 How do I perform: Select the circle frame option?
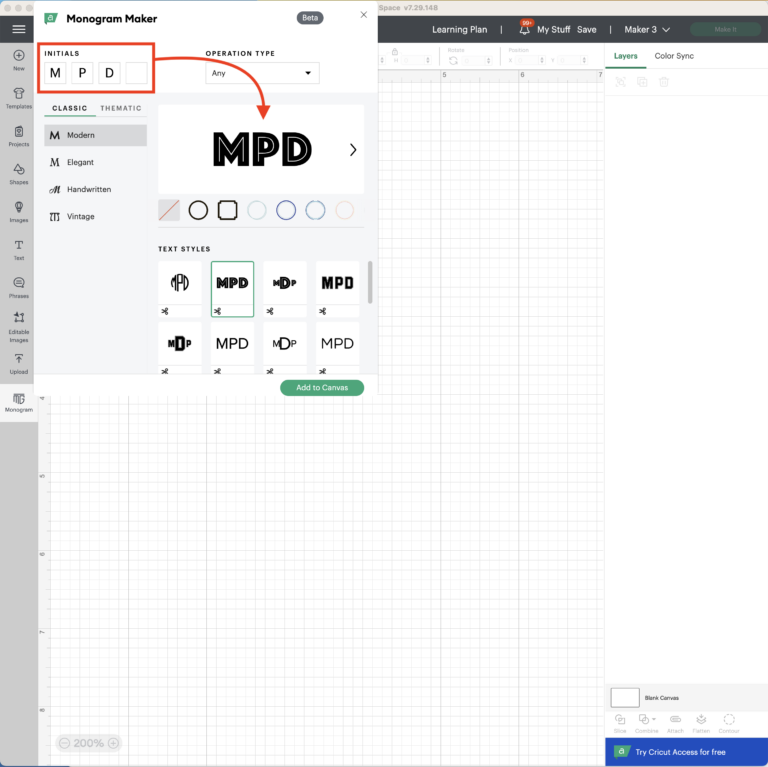[198, 210]
